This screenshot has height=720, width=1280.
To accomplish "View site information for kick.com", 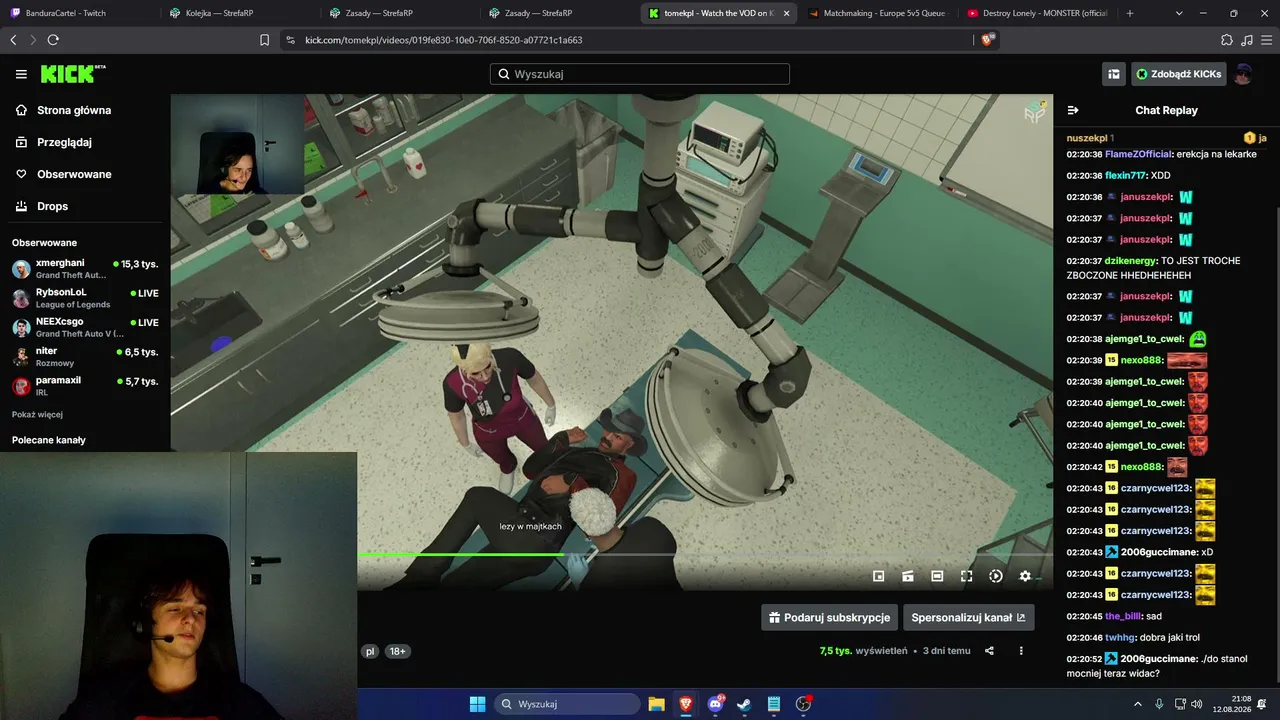I will 290,40.
